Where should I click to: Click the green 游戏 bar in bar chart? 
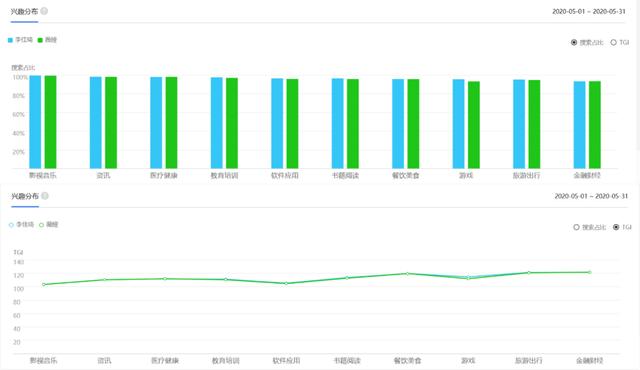[474, 125]
